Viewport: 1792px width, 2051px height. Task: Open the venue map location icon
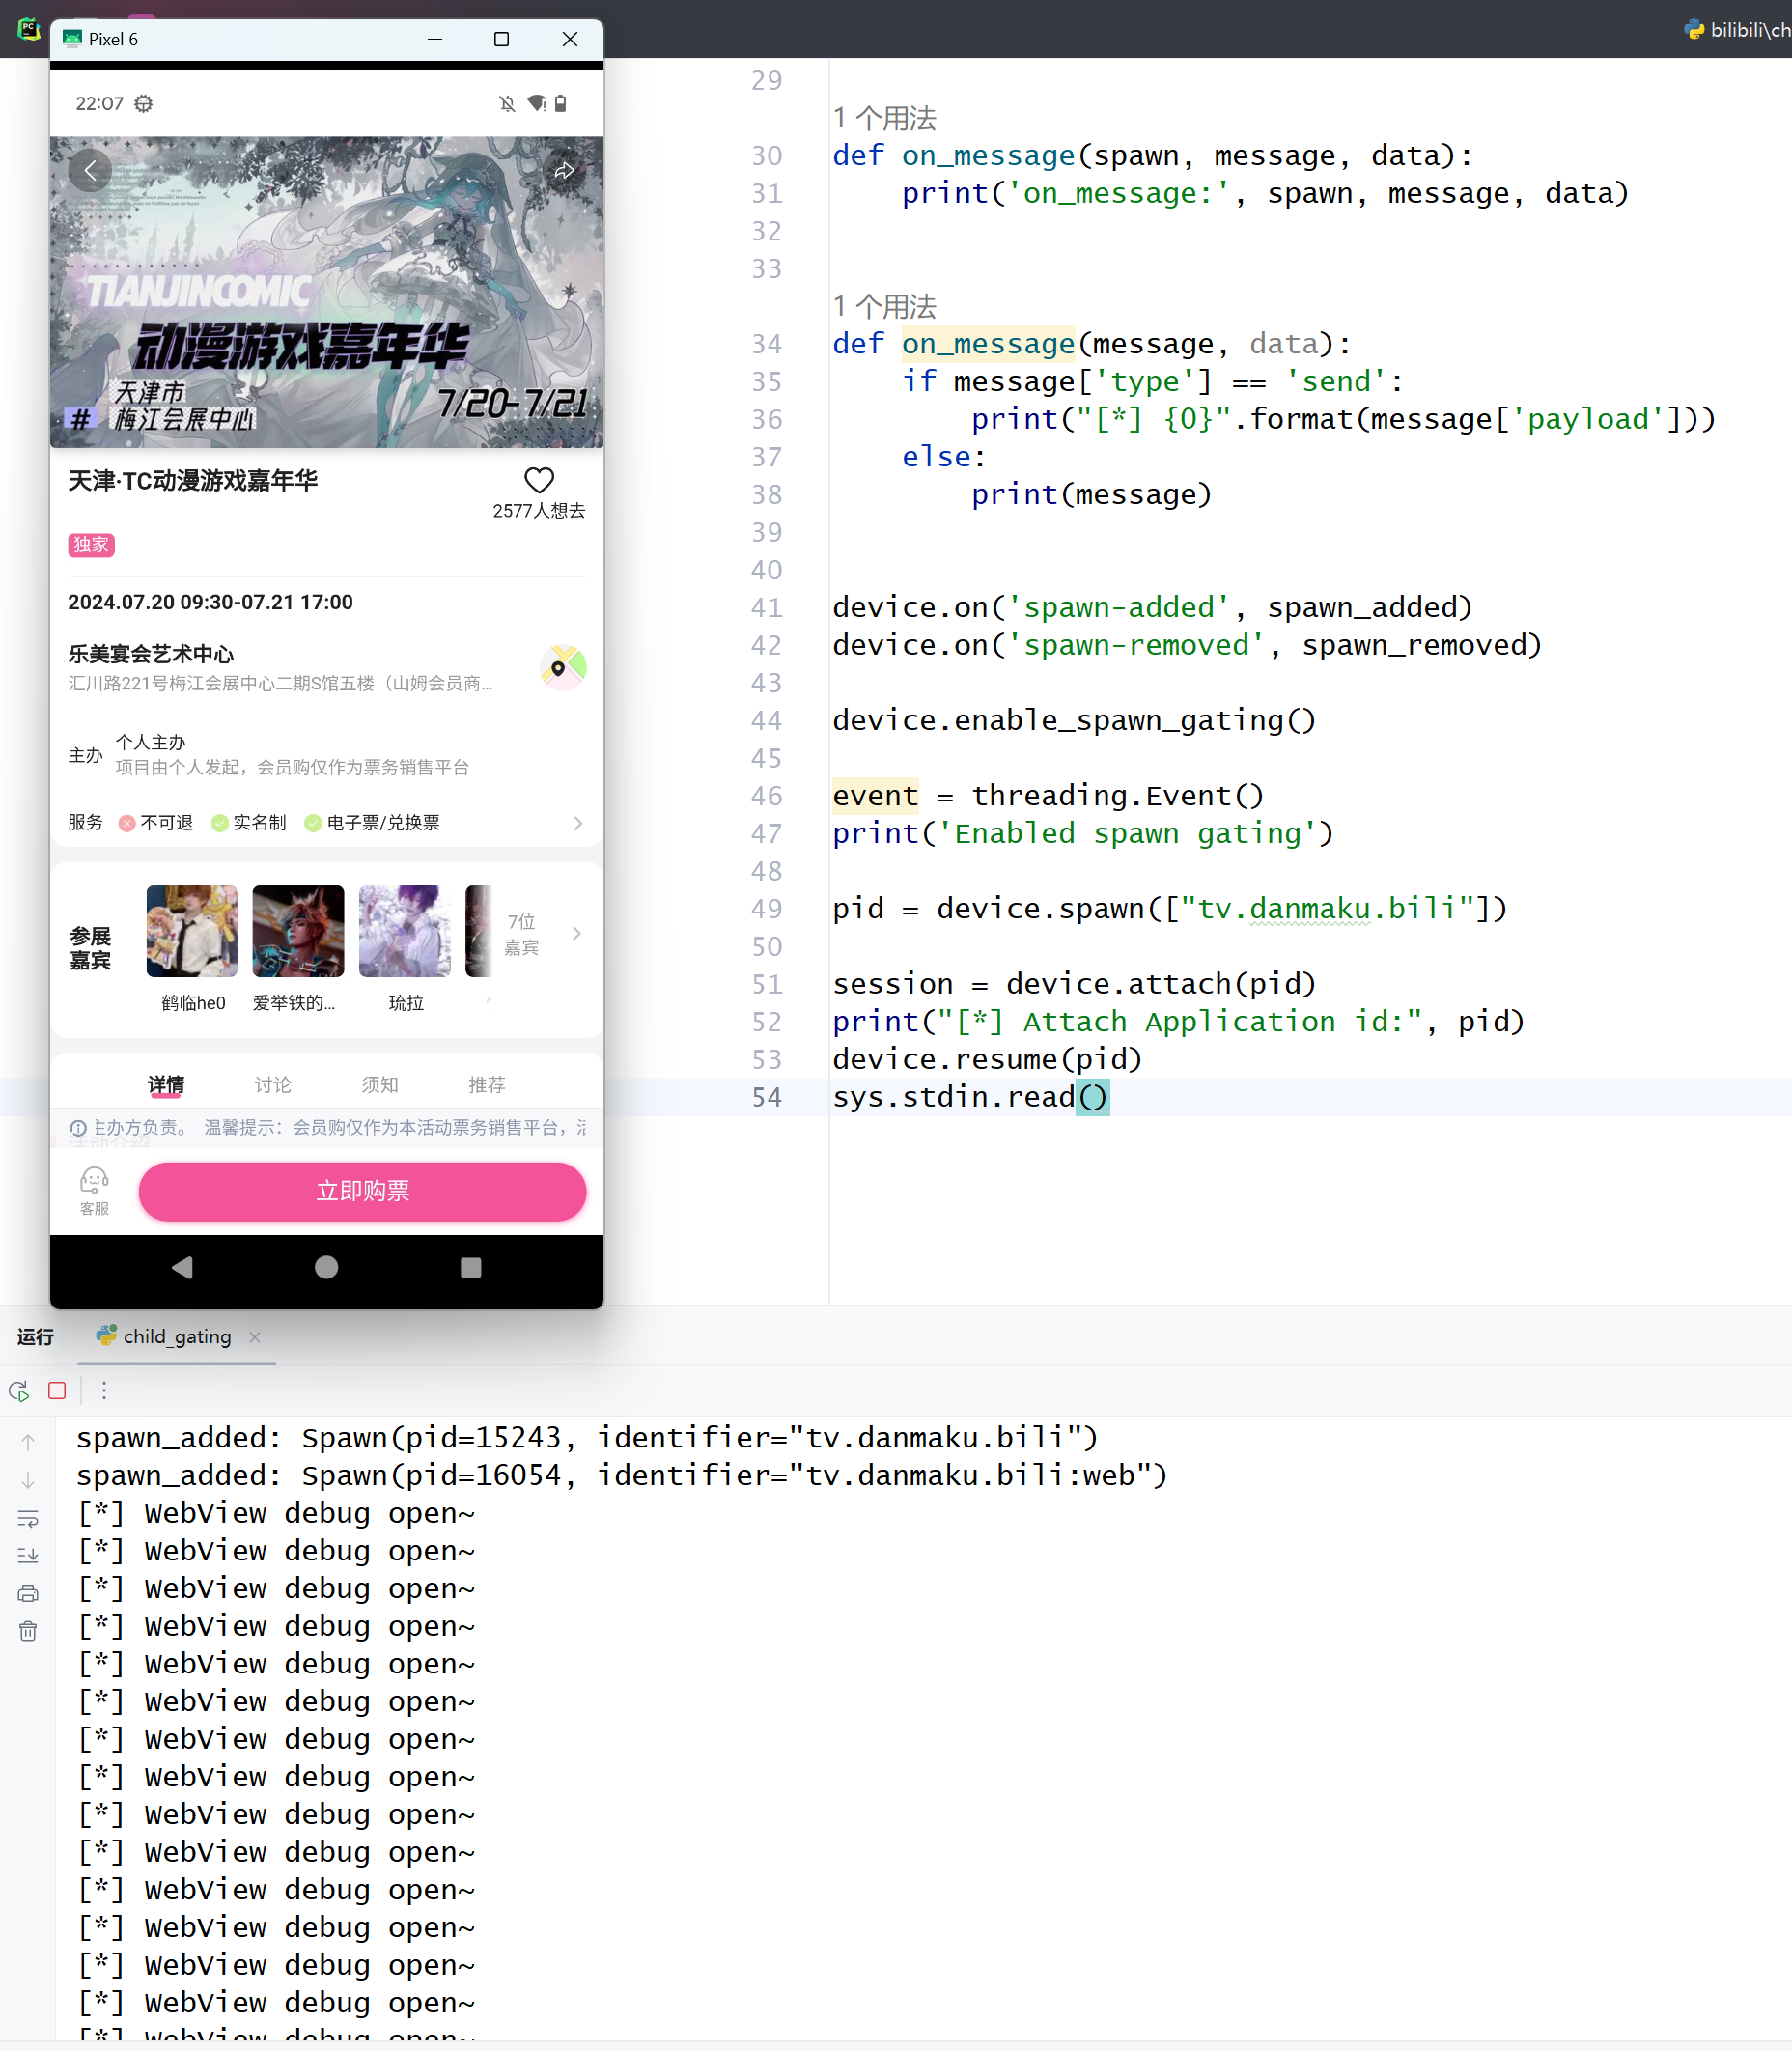tap(563, 667)
